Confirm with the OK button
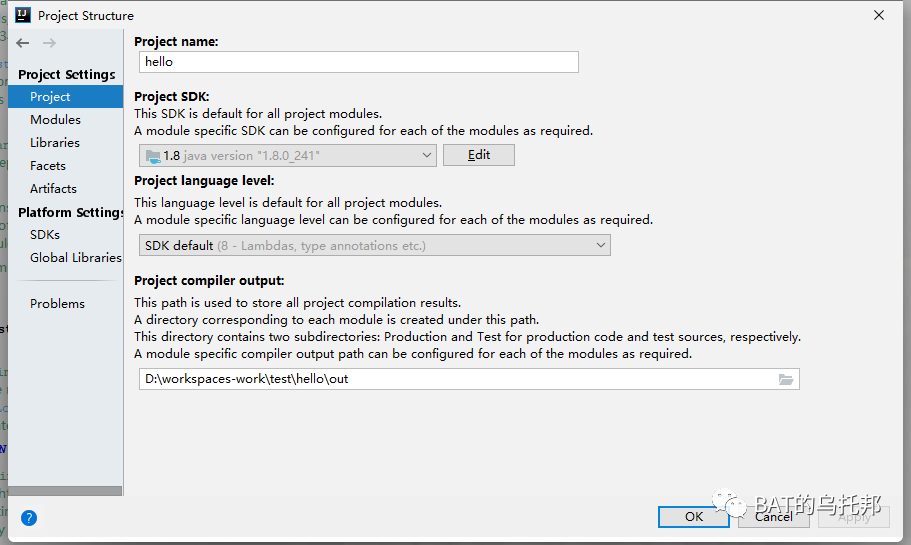Viewport: 911px width, 545px height. coord(694,517)
